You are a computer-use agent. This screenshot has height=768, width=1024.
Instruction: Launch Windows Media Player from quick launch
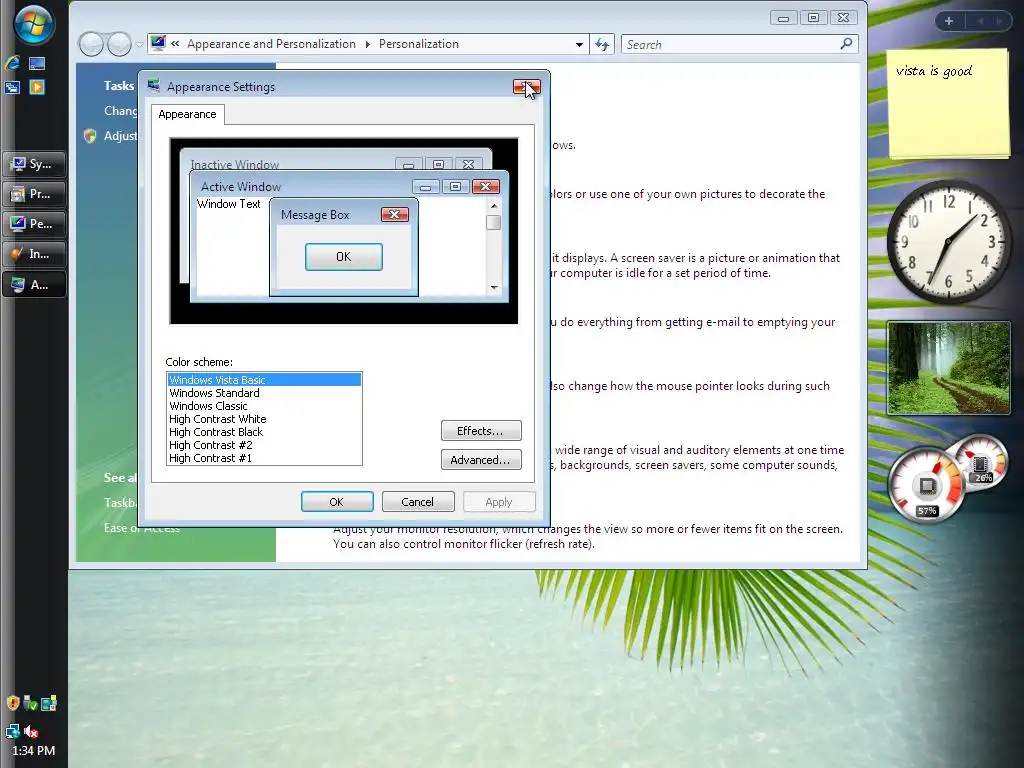pyautogui.click(x=37, y=87)
